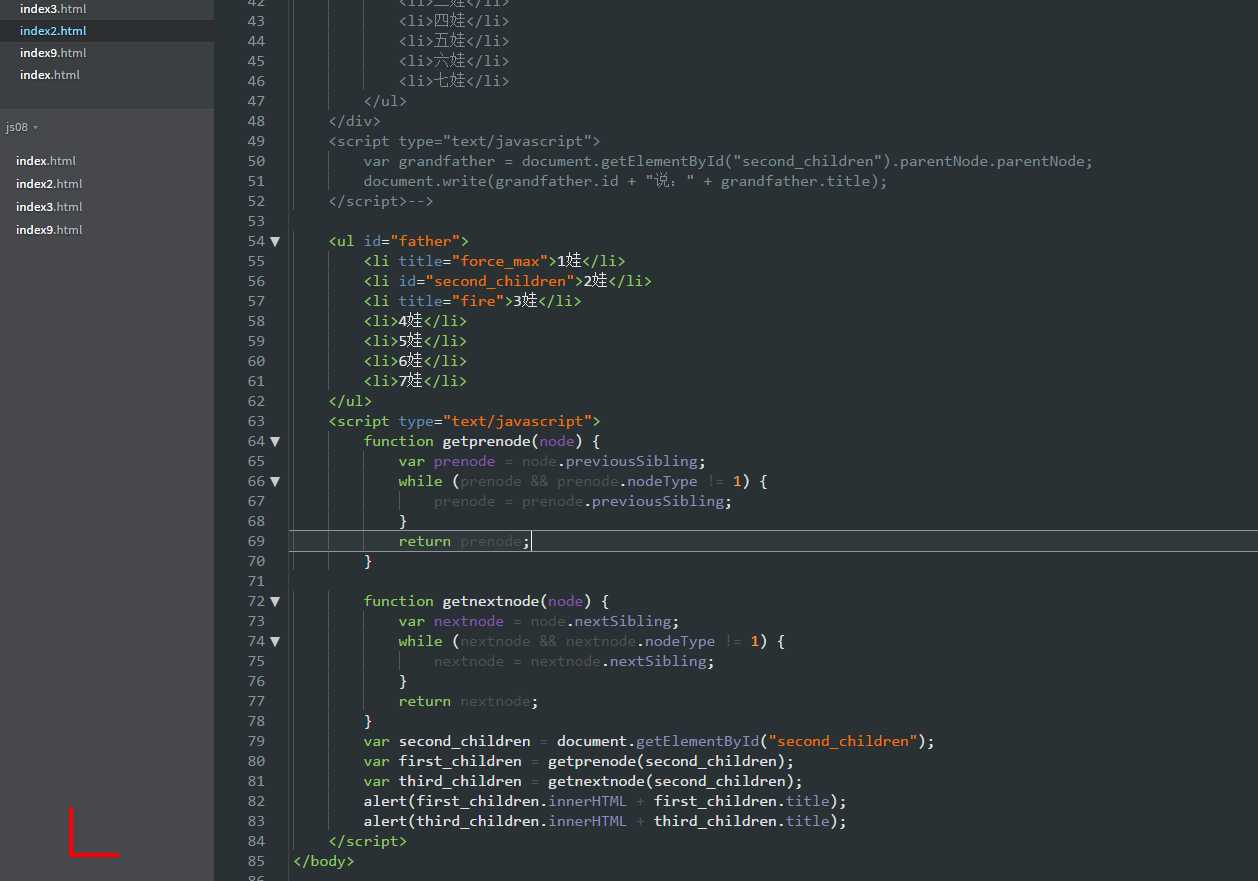Click the closing </body> tag
This screenshot has width=1258, height=881.
click(324, 861)
